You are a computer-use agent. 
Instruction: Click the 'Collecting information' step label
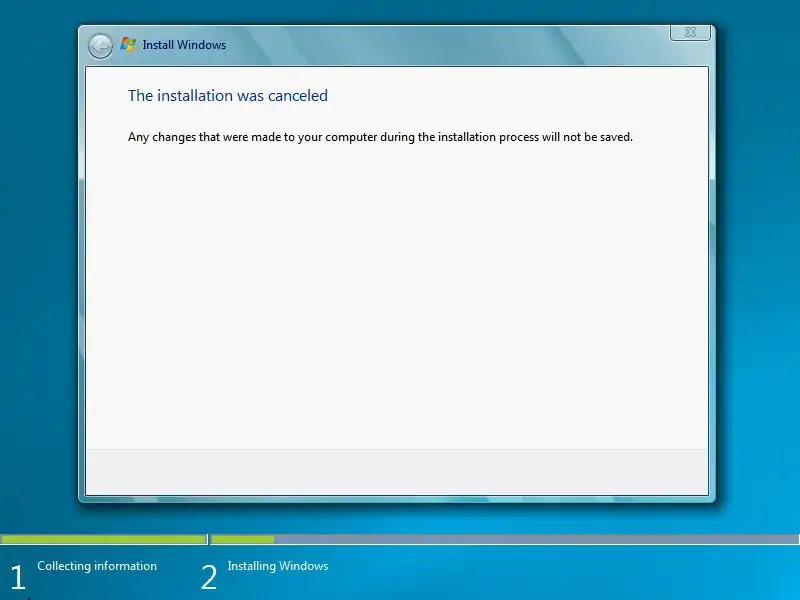(97, 566)
